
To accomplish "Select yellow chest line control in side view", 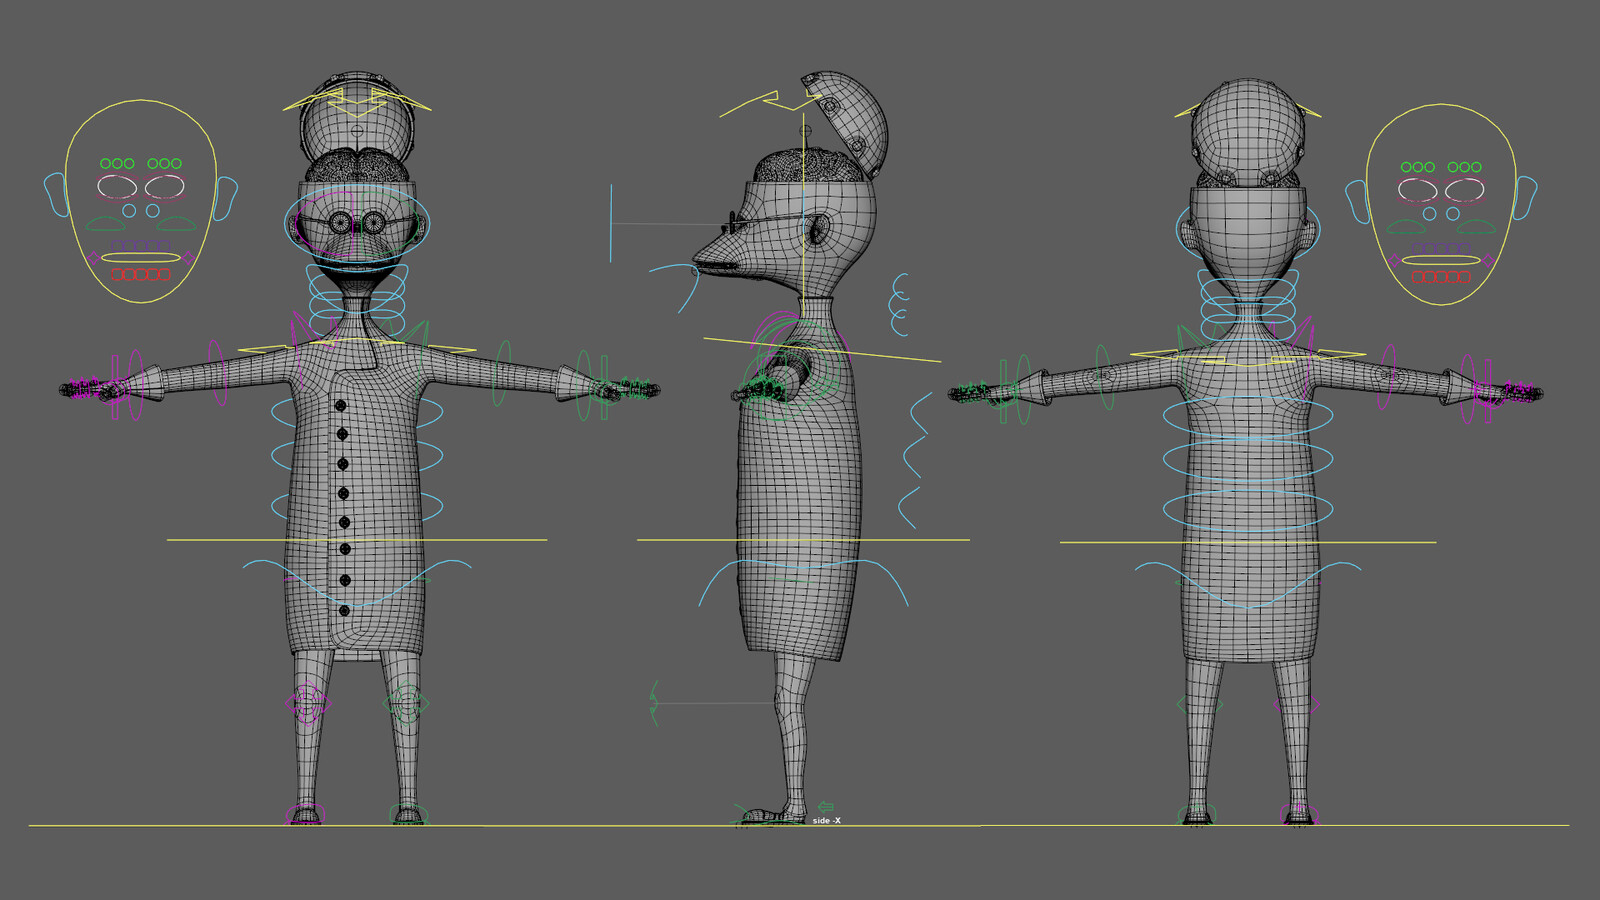I will coord(822,350).
